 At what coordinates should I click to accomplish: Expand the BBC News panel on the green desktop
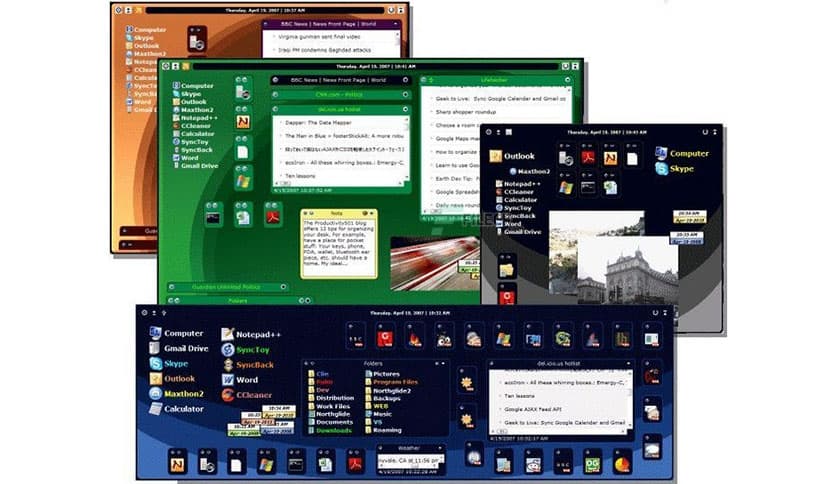pos(405,80)
